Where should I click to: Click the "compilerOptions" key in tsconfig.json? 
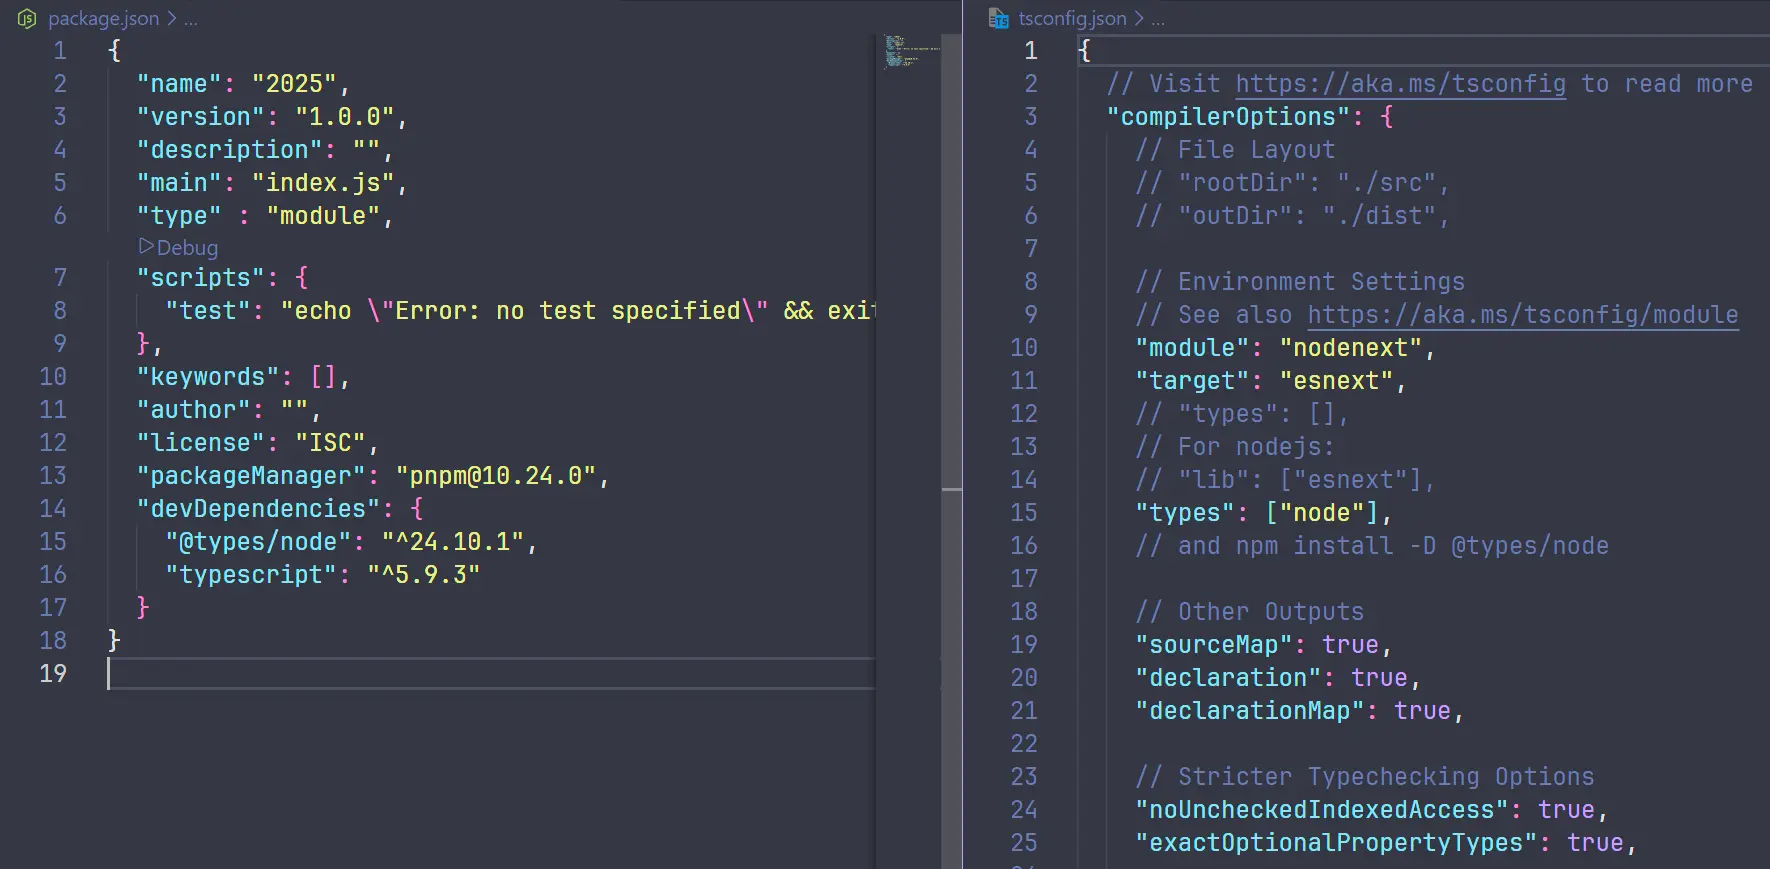pyautogui.click(x=1228, y=117)
